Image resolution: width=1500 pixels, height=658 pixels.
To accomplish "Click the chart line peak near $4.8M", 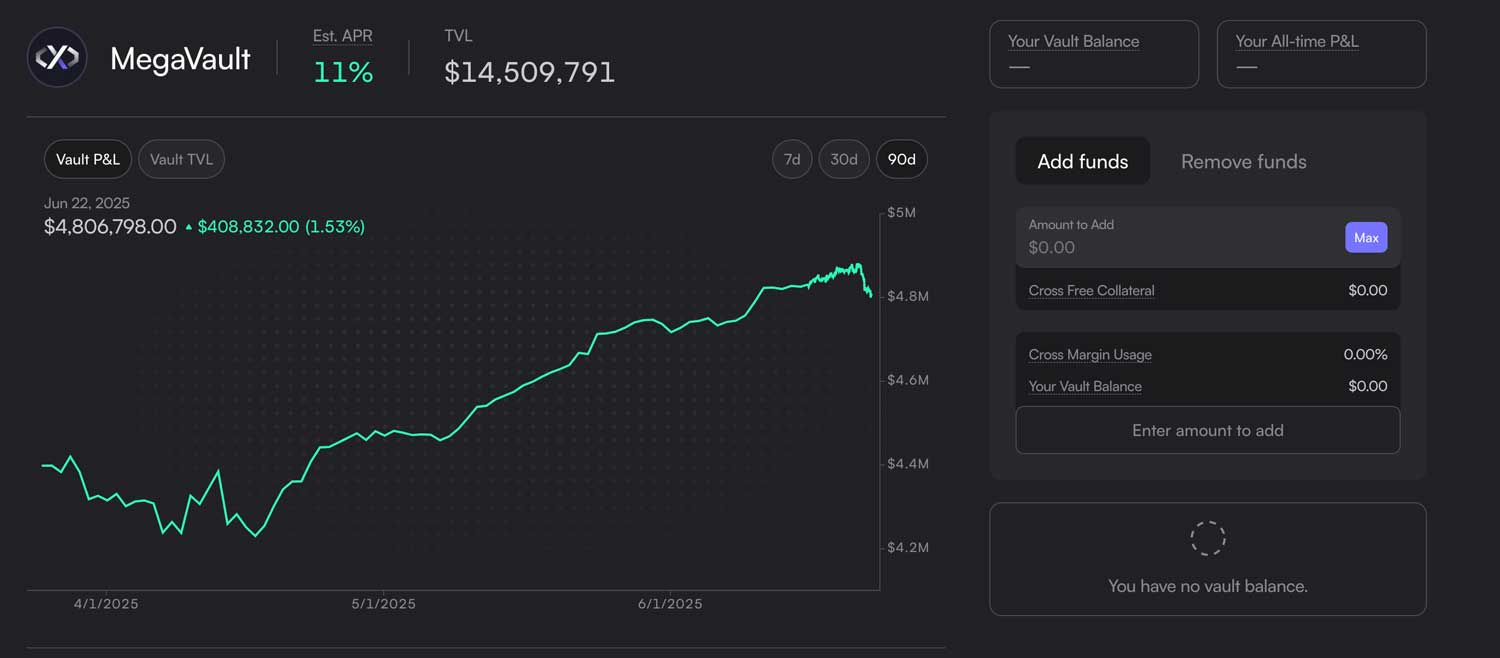I will [856, 266].
